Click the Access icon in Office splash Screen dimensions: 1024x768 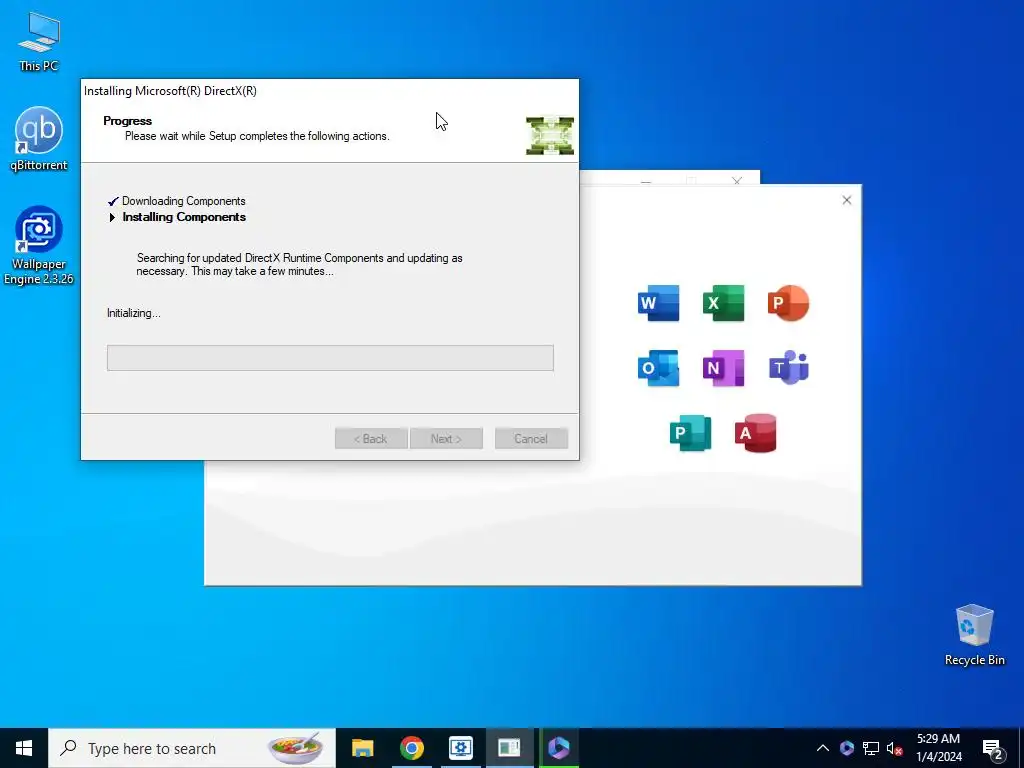coord(756,433)
